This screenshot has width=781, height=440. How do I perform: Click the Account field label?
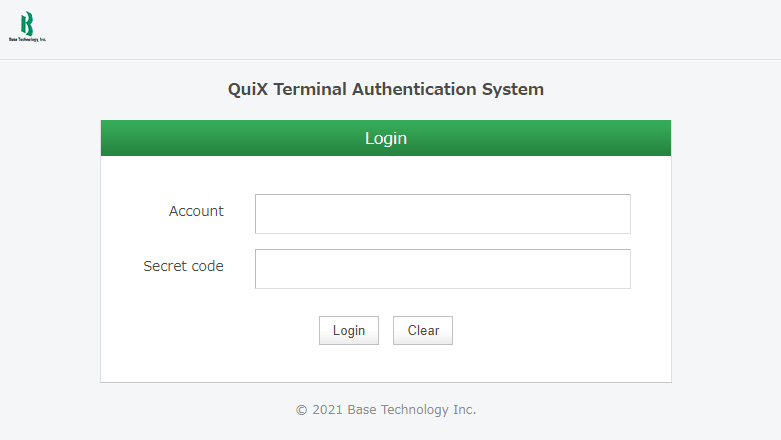point(196,211)
